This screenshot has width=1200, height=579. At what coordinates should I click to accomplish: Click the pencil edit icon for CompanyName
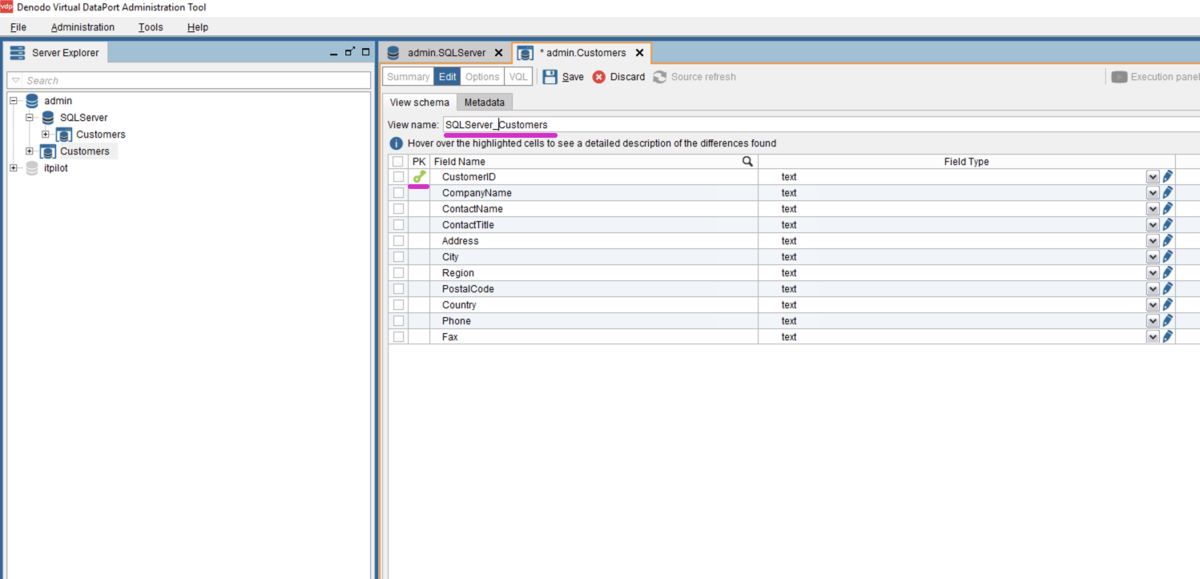coord(1167,193)
